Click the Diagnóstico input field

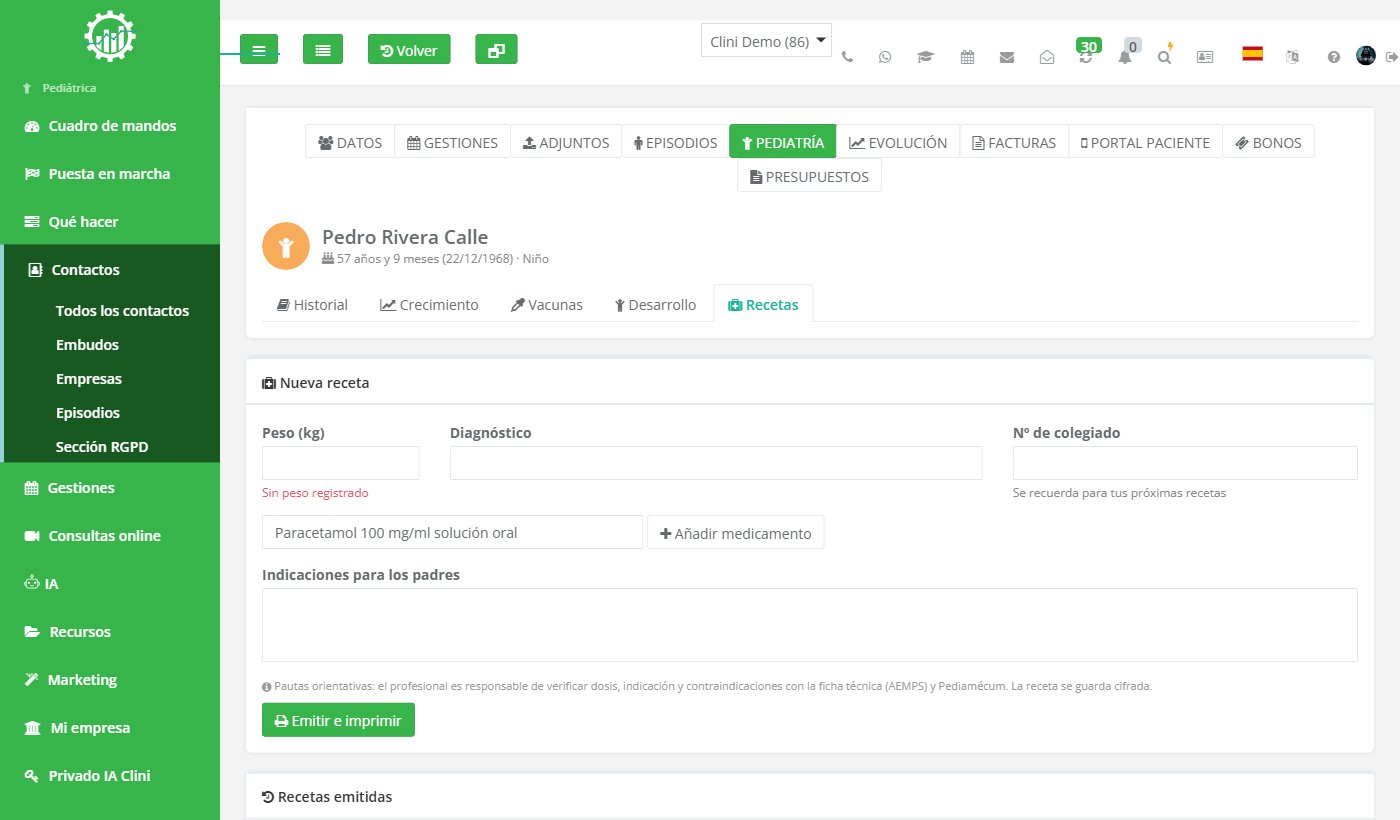(x=716, y=463)
